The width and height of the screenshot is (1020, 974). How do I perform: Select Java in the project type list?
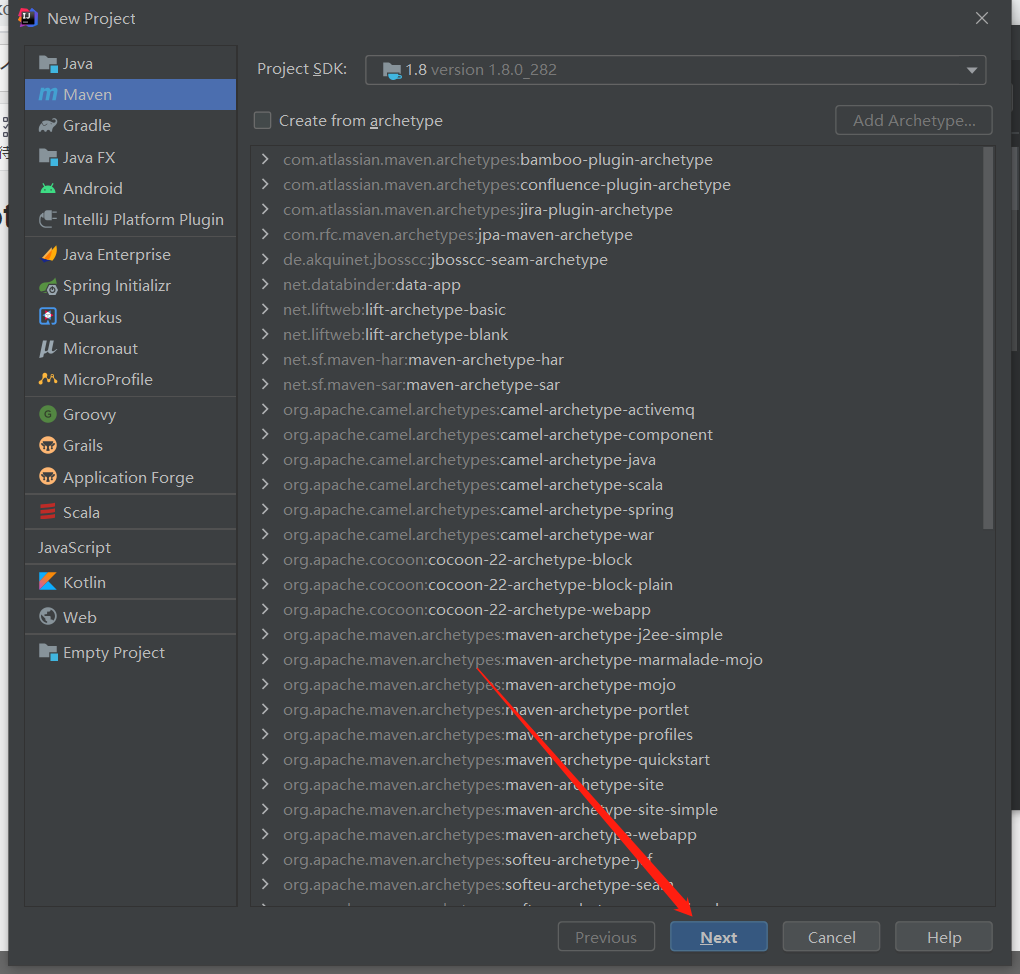coord(131,64)
